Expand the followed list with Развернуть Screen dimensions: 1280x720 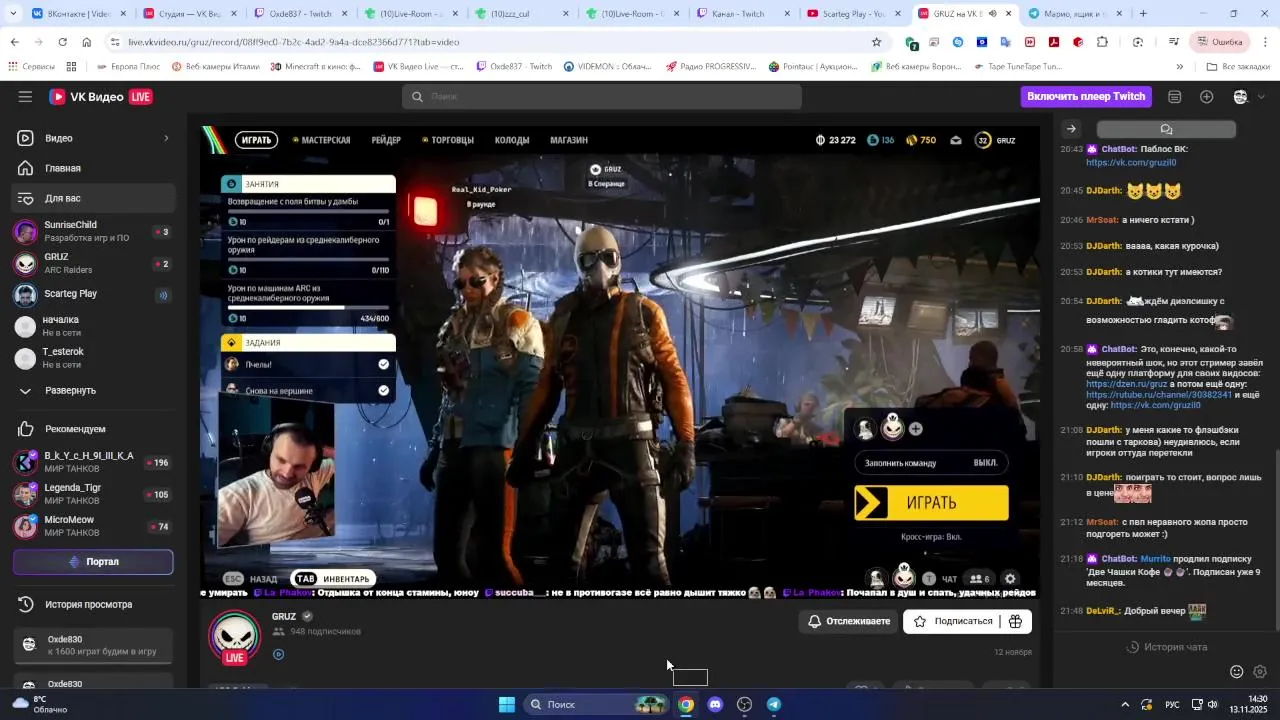[x=94, y=390]
